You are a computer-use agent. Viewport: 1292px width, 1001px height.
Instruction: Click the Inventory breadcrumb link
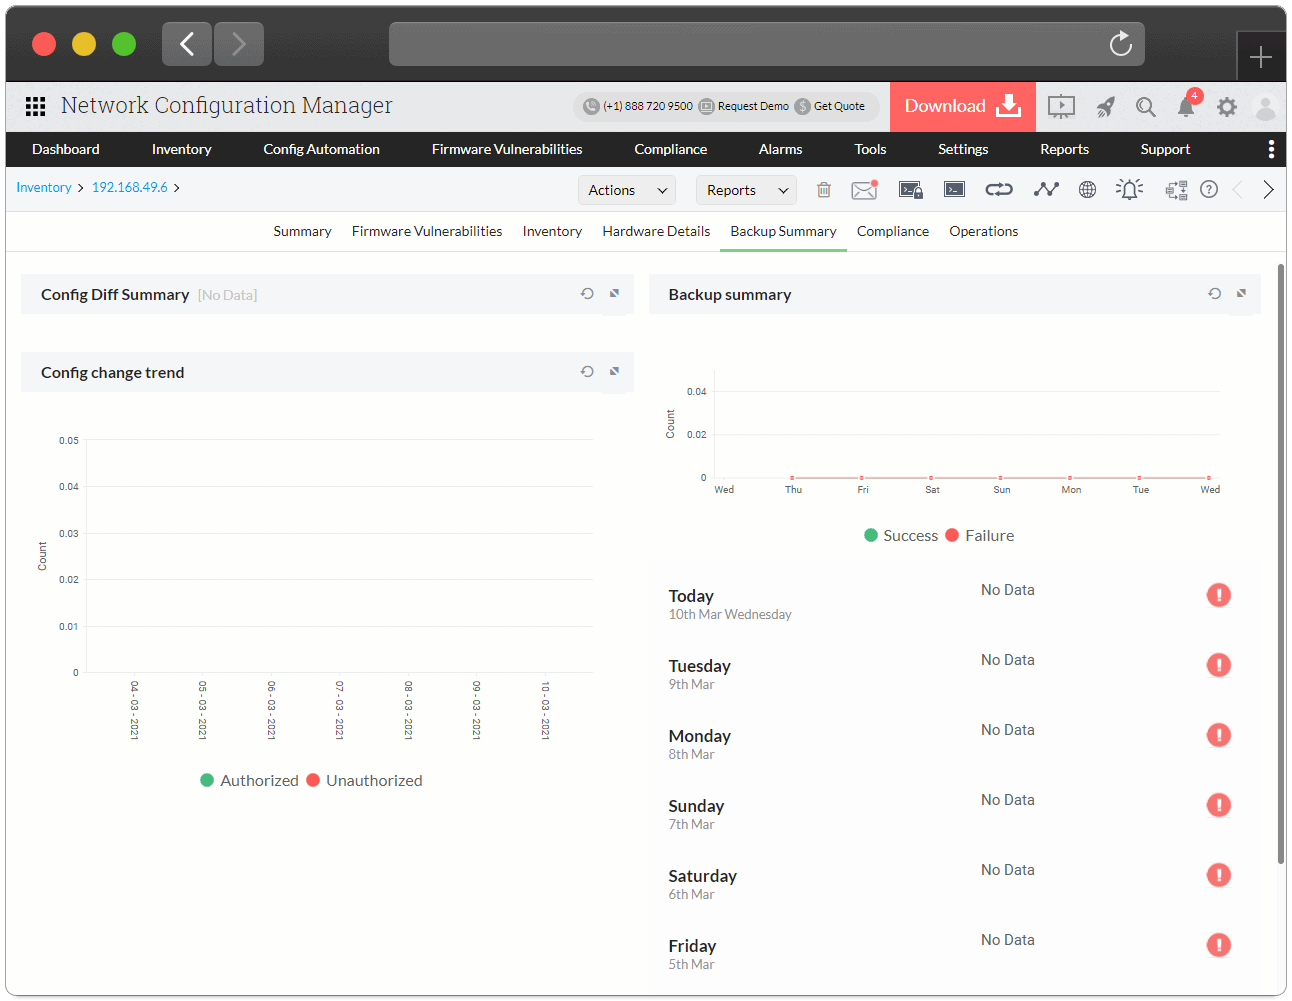(44, 187)
